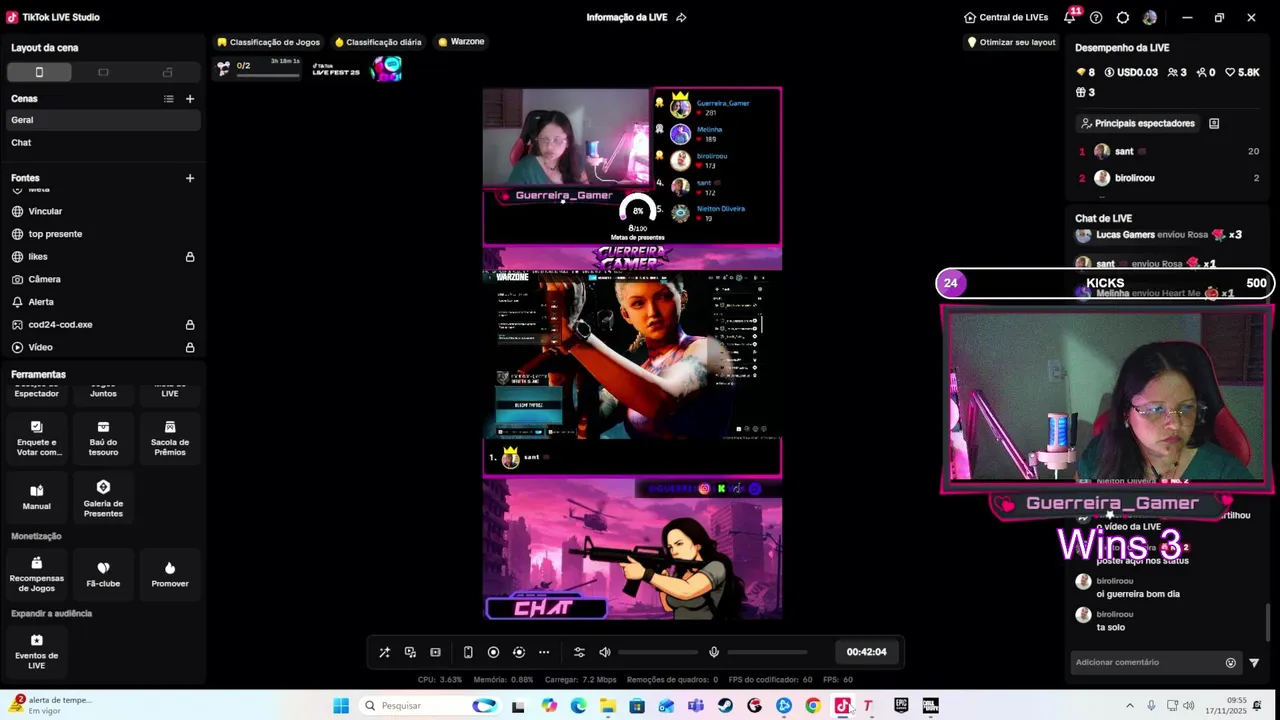This screenshot has height=720, width=1280.
Task: Open Recompensas de Jogos
Action: (x=37, y=575)
